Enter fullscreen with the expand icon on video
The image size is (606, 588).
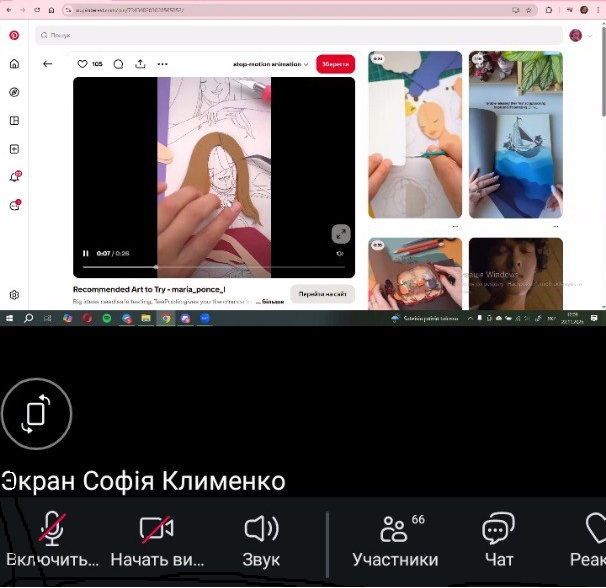(340, 234)
